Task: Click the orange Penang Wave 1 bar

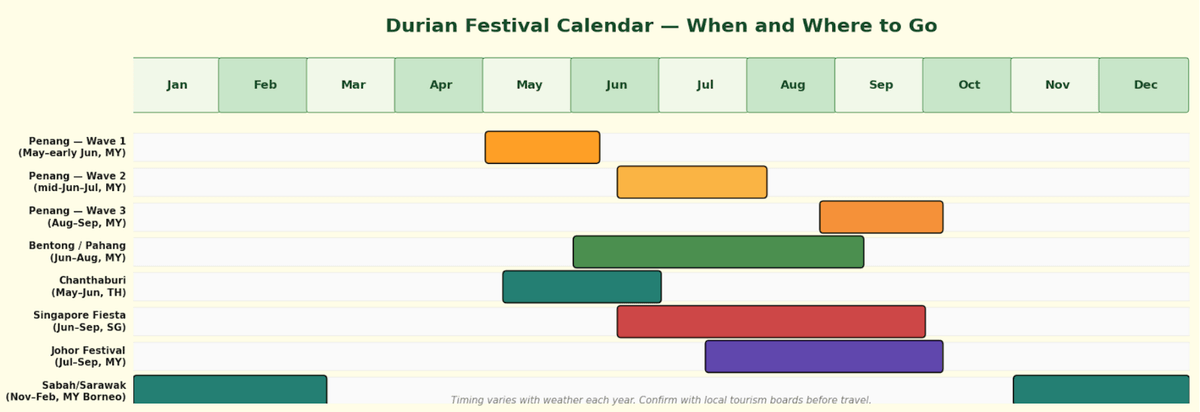Action: [542, 147]
